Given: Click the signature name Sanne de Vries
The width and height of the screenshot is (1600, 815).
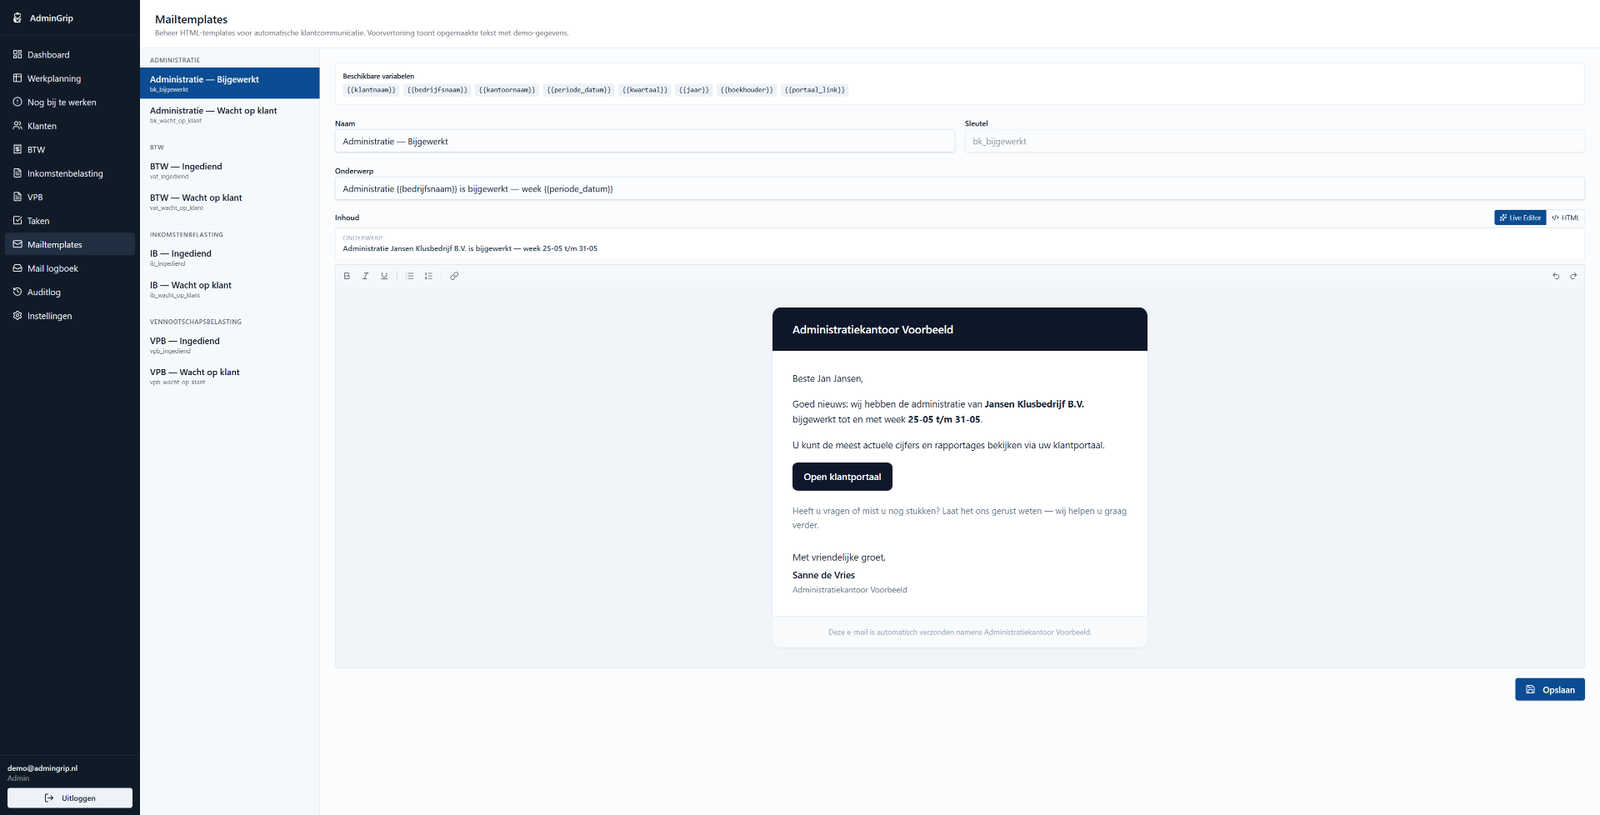Looking at the screenshot, I should click(823, 575).
